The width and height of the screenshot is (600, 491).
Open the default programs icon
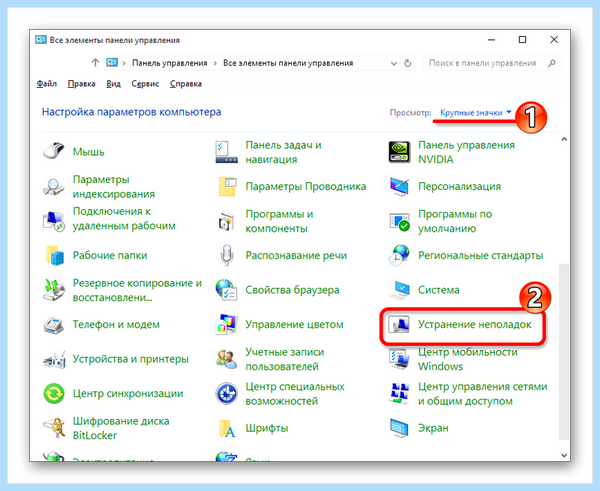(399, 221)
